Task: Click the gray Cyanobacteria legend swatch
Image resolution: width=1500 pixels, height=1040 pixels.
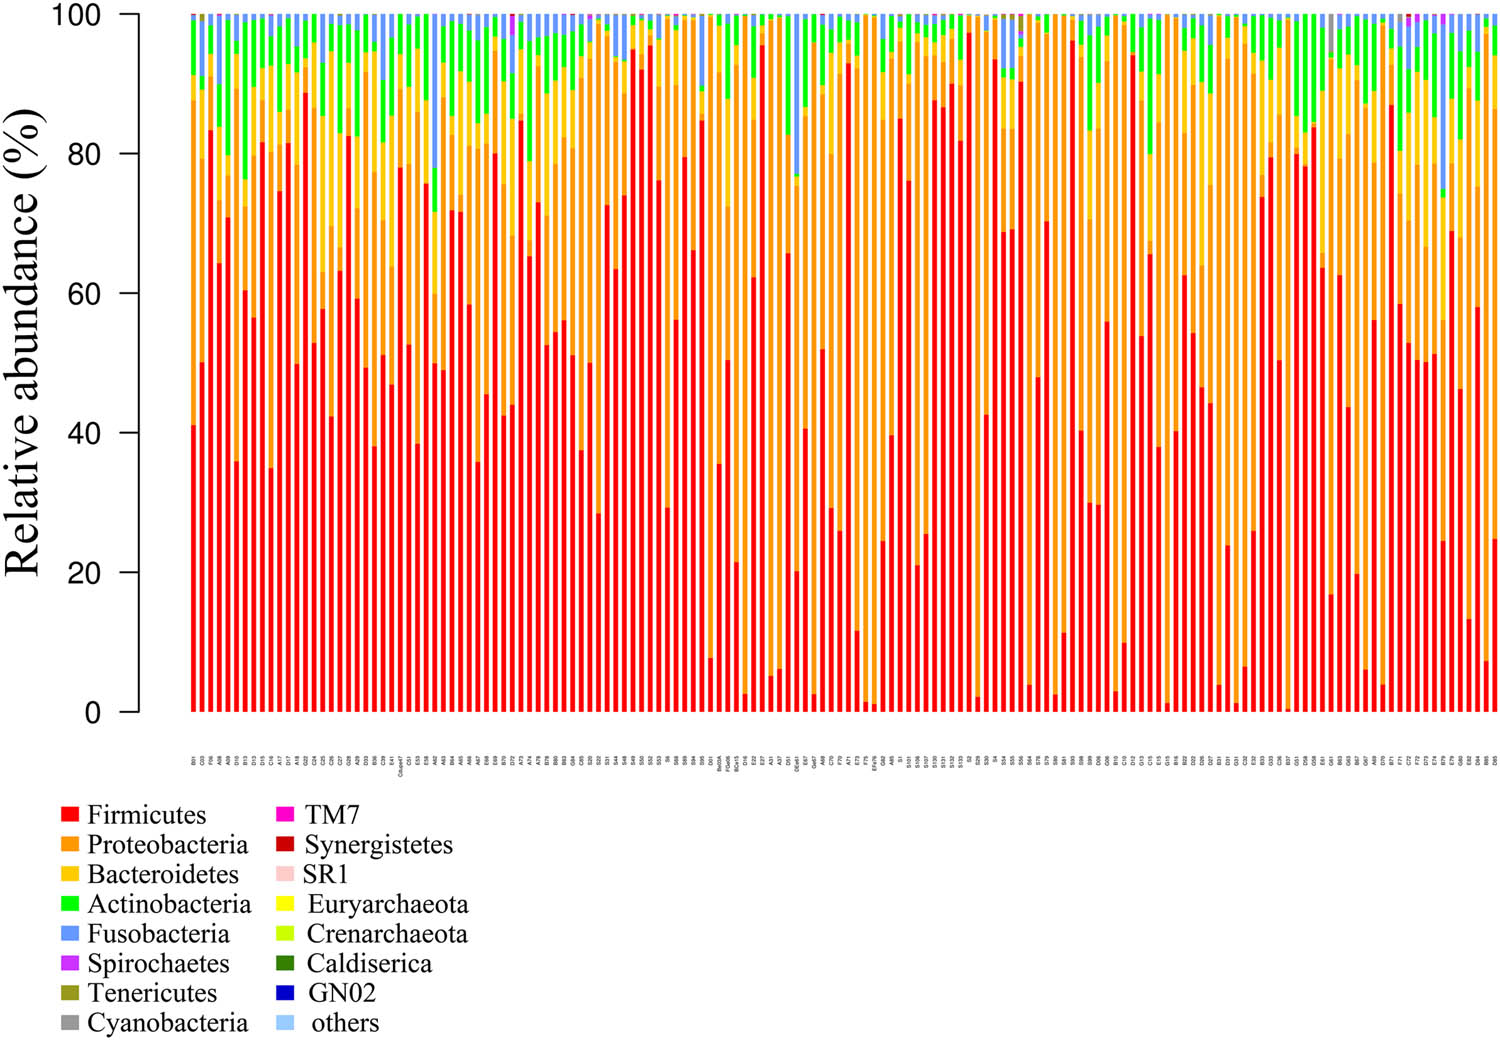Action: coord(70,1023)
